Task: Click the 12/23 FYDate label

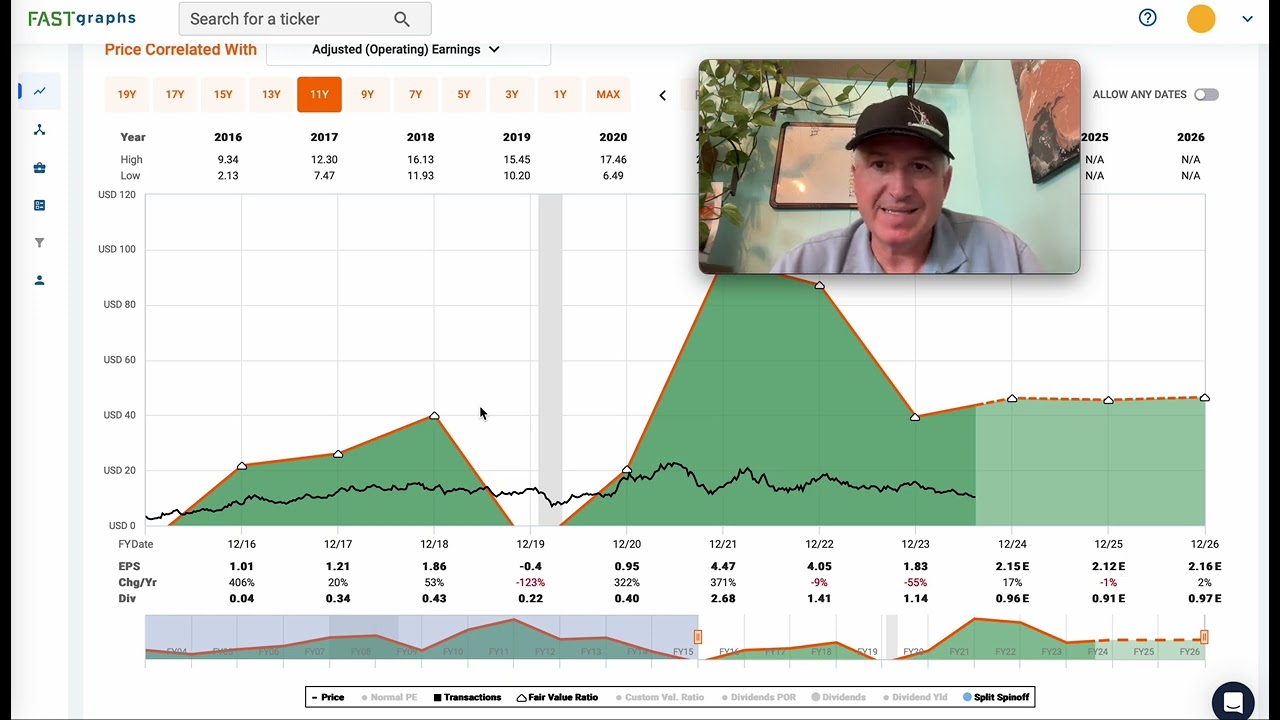Action: (916, 545)
